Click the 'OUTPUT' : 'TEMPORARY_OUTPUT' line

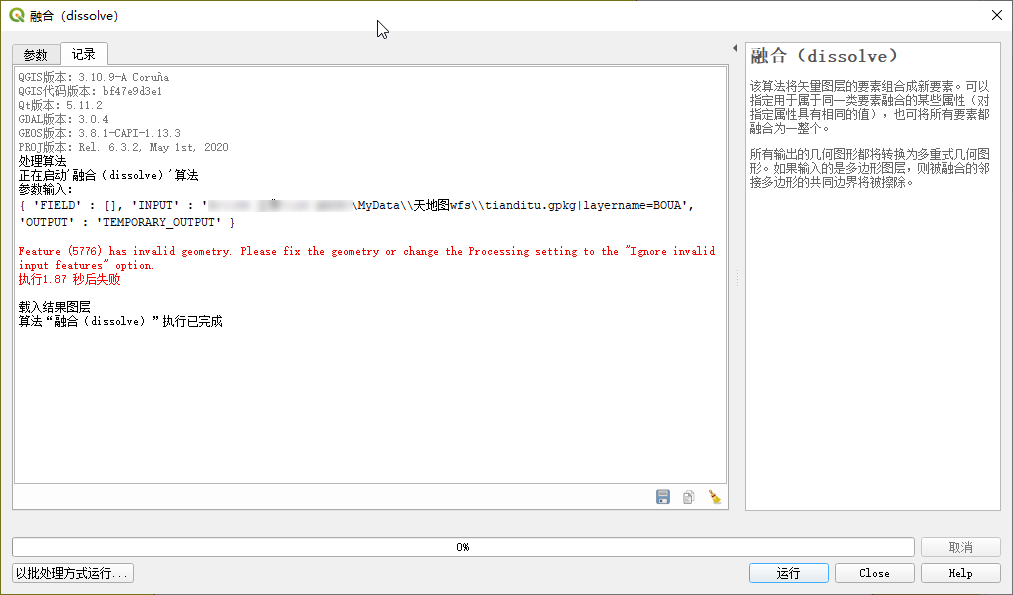coord(127,222)
